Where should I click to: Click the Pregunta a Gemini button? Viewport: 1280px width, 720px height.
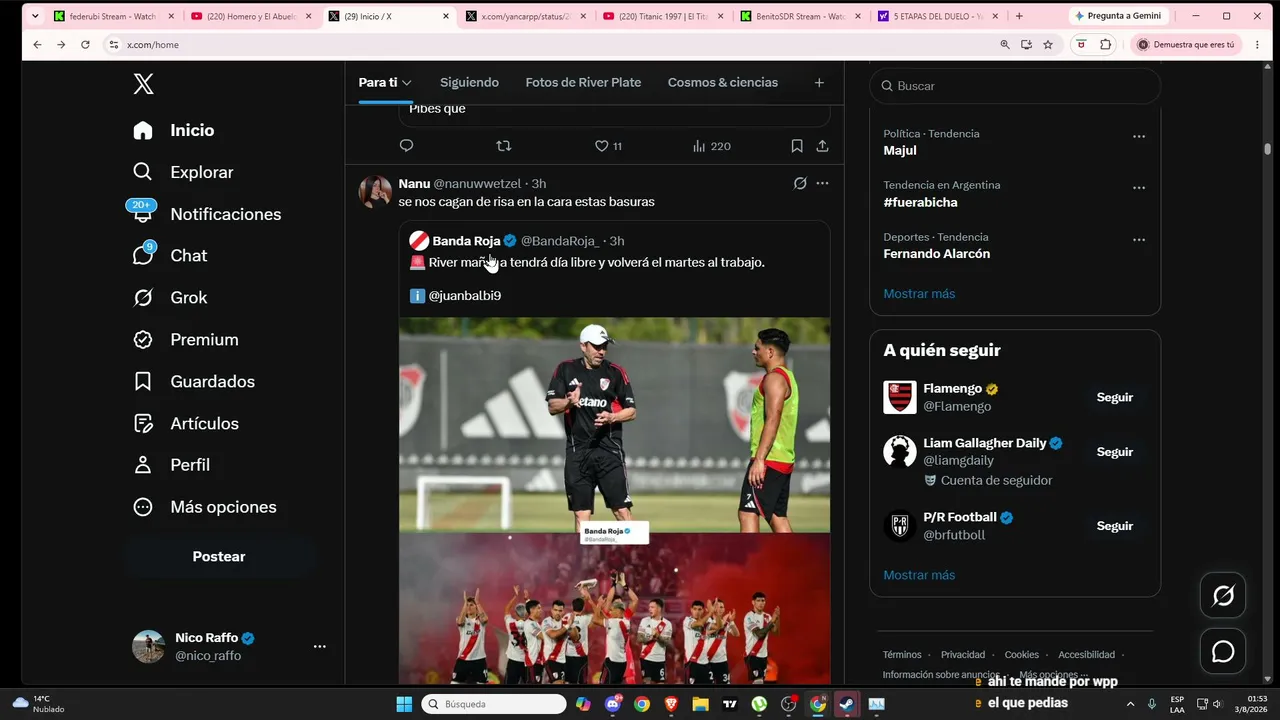1117,16
